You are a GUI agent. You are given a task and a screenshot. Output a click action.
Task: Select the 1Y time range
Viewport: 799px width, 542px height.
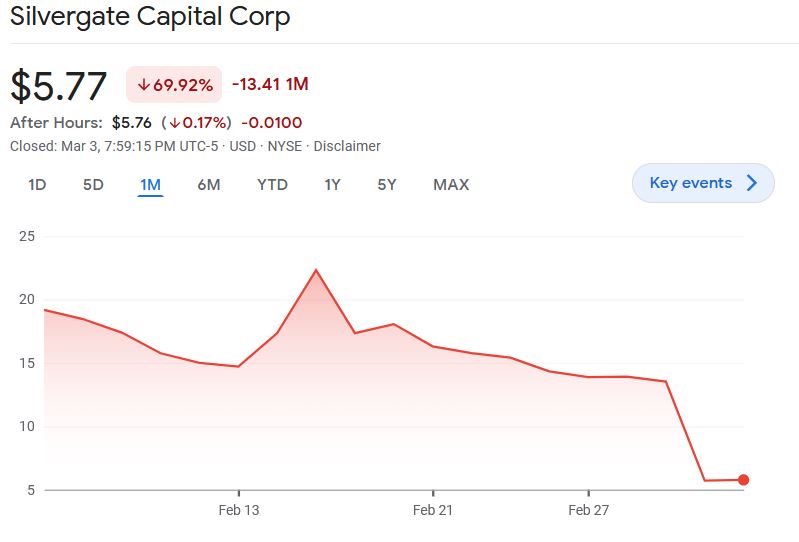pos(332,184)
